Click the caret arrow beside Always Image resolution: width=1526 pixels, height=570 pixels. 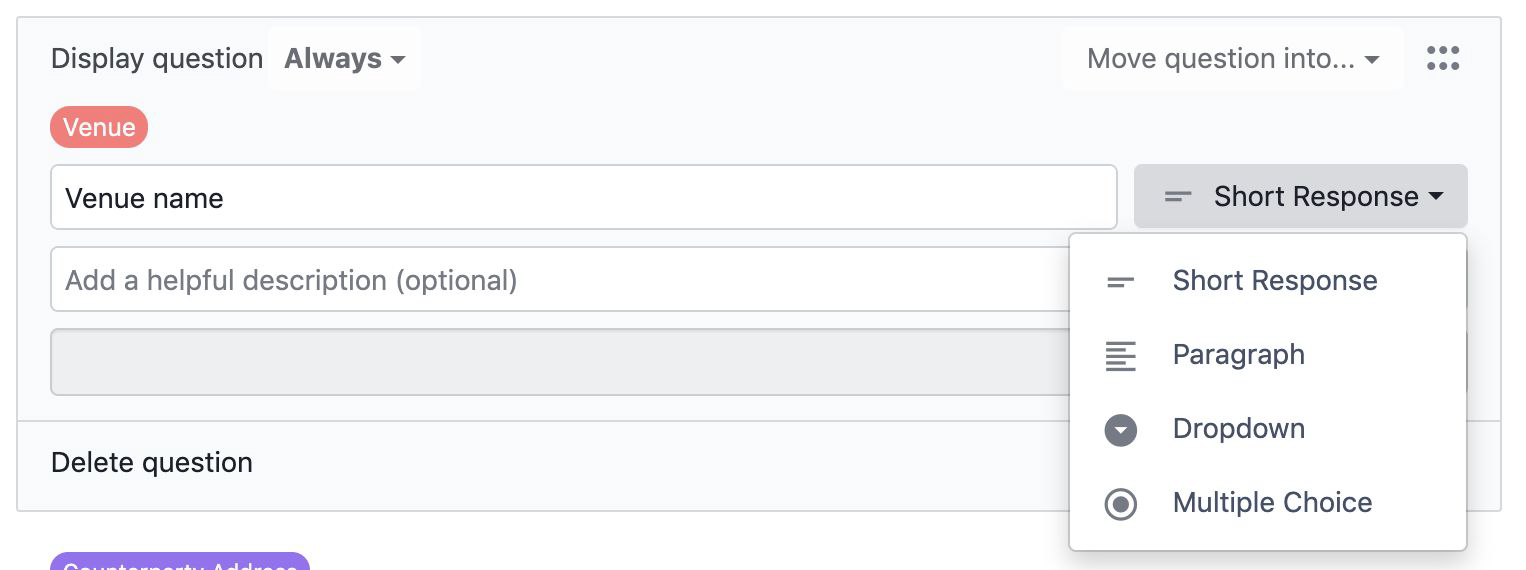398,60
